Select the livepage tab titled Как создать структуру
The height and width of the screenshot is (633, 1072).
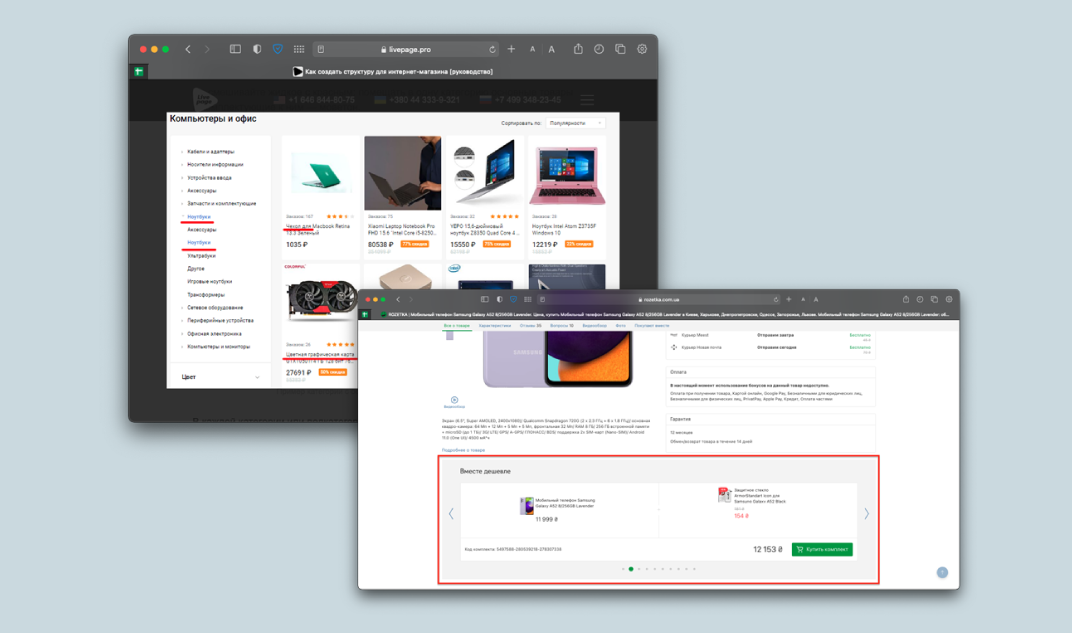point(392,71)
